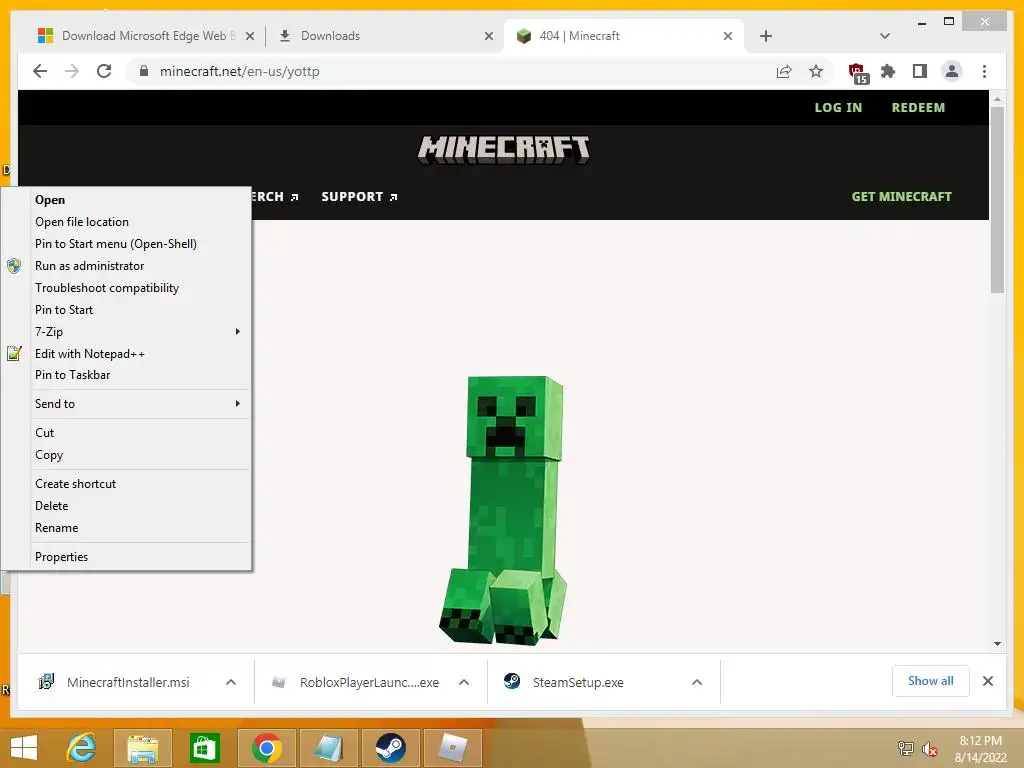Reload the Minecraft page
1024x768 pixels.
pyautogui.click(x=104, y=71)
